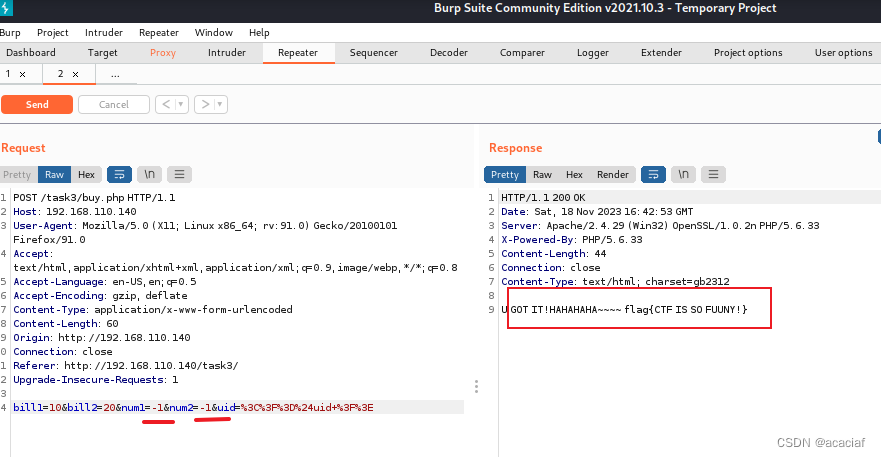Open the Repeater menu in menu bar
881x457 pixels.
158,33
